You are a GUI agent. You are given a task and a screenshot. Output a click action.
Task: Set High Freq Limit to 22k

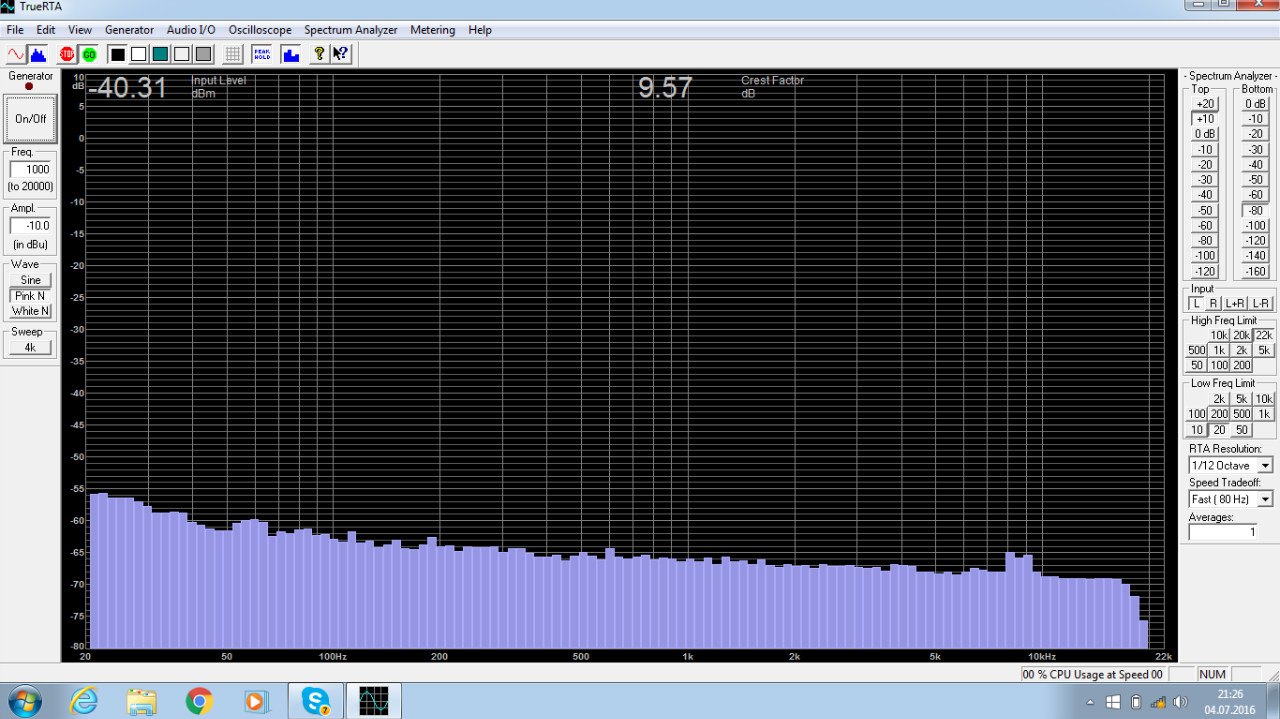[x=1264, y=336]
